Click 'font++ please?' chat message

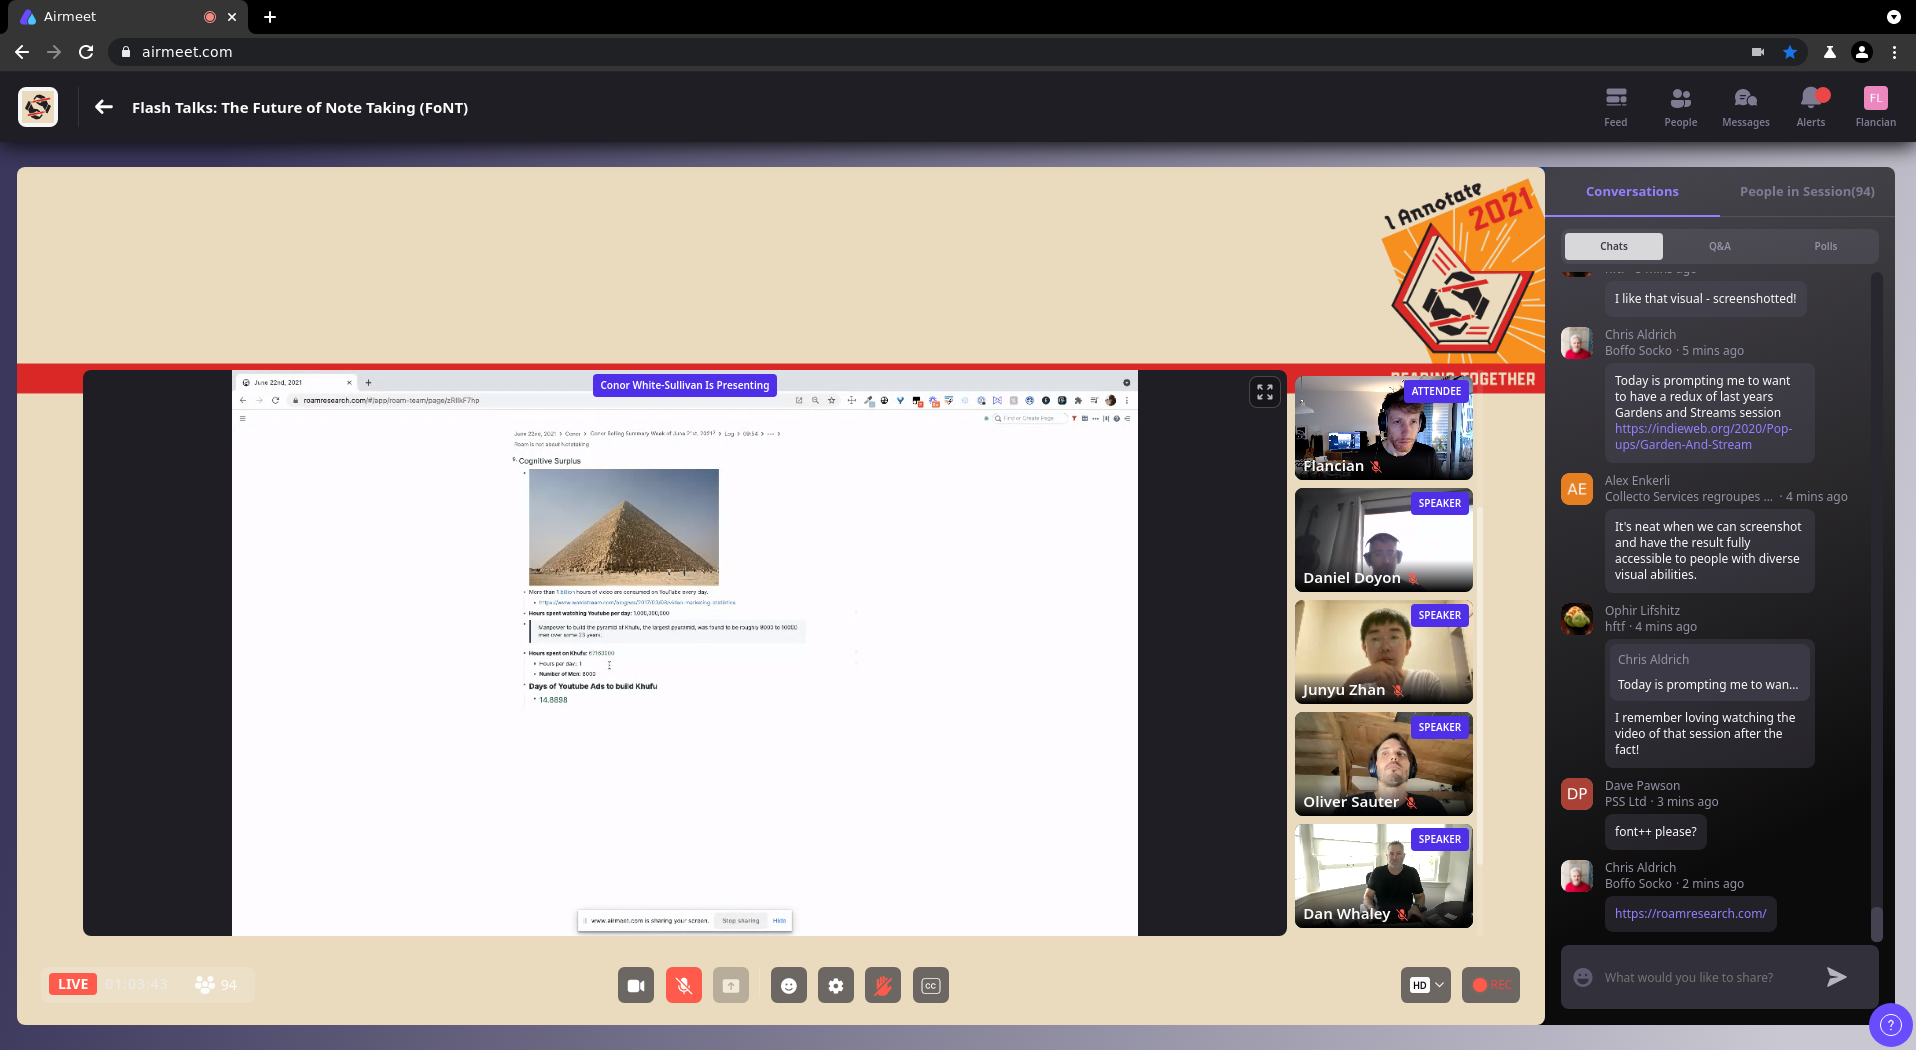[x=1655, y=832]
